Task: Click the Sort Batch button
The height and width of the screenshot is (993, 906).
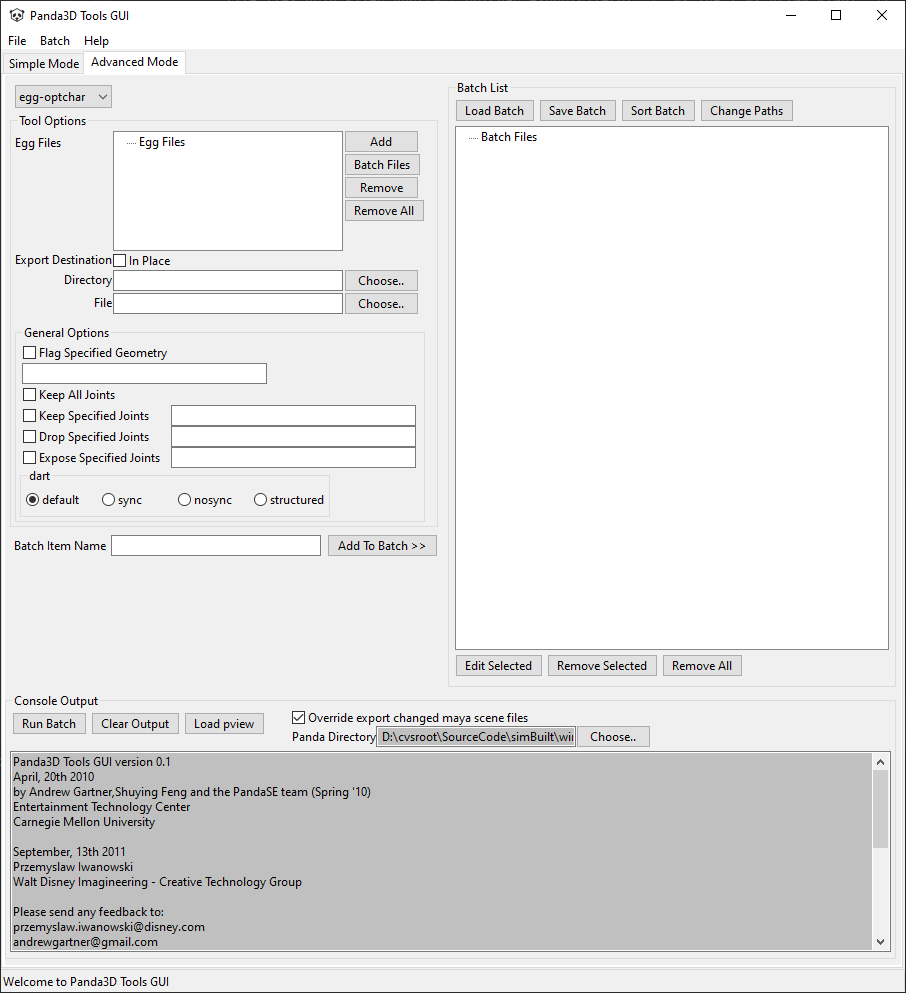Action: (x=658, y=110)
